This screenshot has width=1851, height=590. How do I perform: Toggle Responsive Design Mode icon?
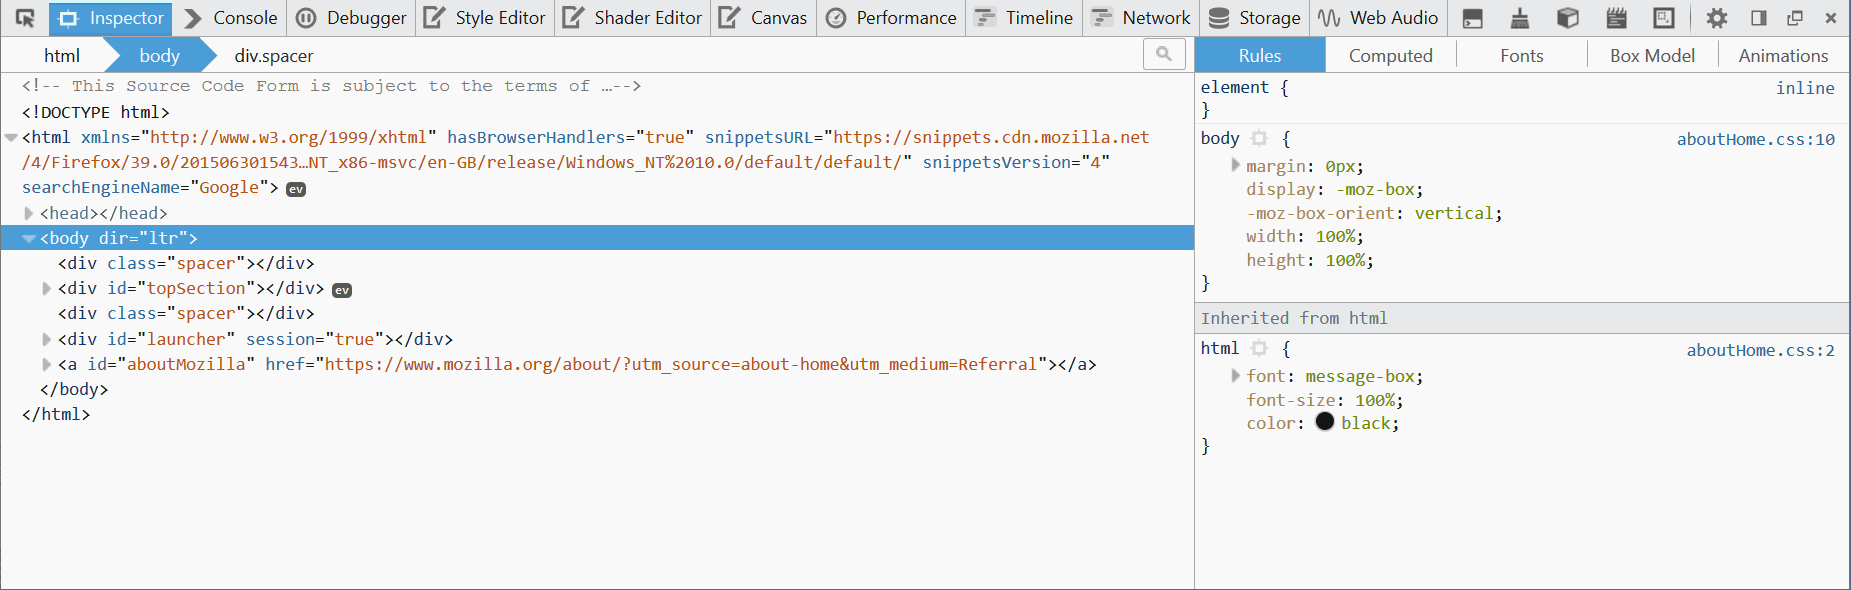click(x=1664, y=18)
